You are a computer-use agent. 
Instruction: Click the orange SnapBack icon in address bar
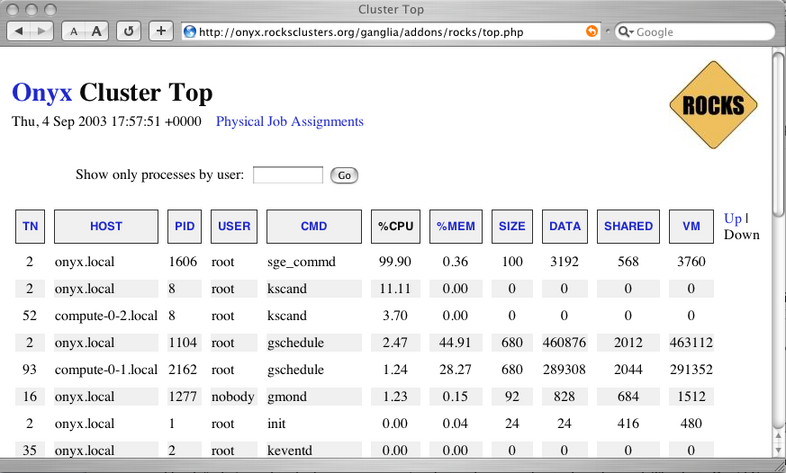point(592,32)
